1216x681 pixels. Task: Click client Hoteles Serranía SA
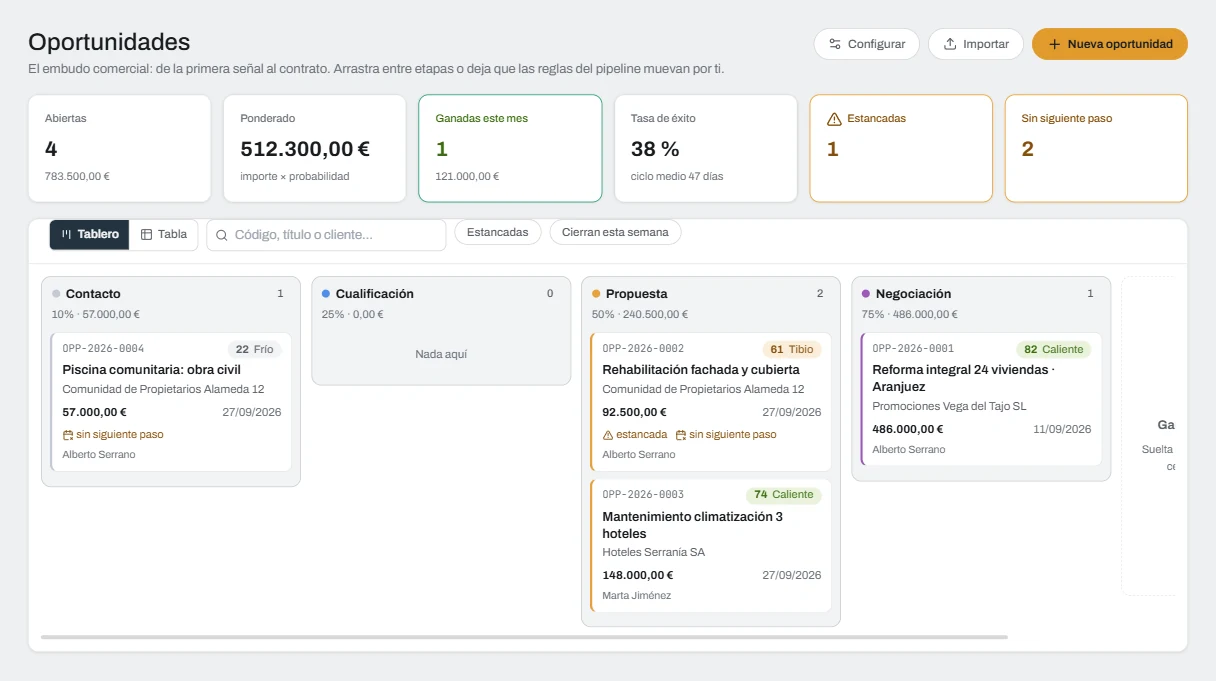click(653, 552)
